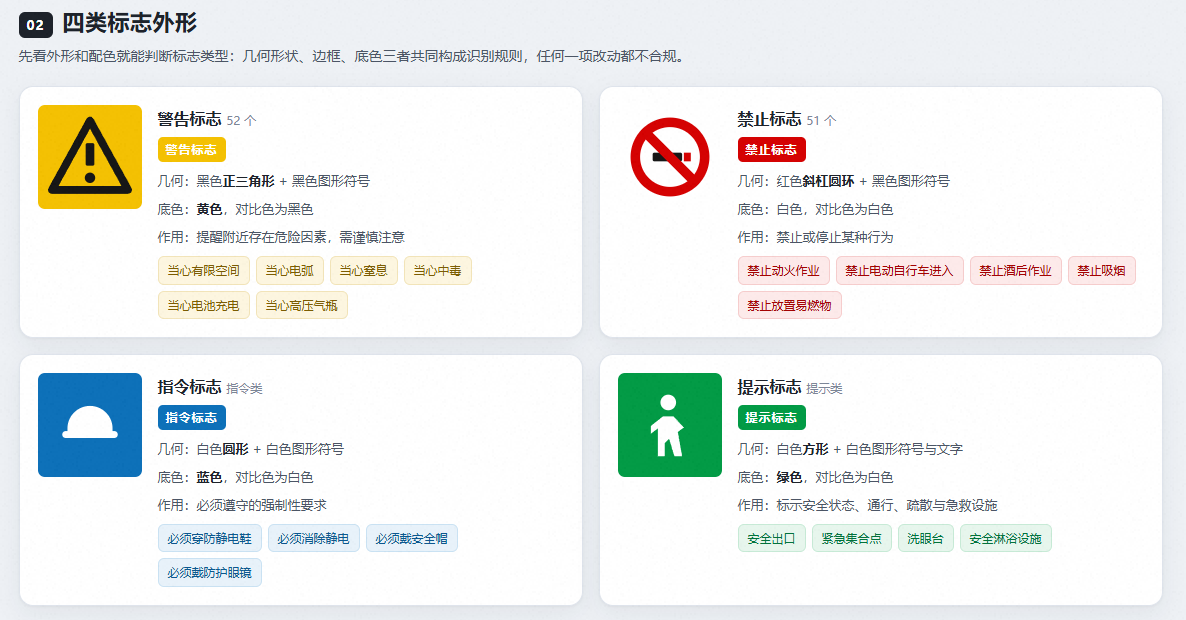Screen dimensions: 1186x620
Task: Click the red no-smoking prohibition icon
Action: [670, 157]
